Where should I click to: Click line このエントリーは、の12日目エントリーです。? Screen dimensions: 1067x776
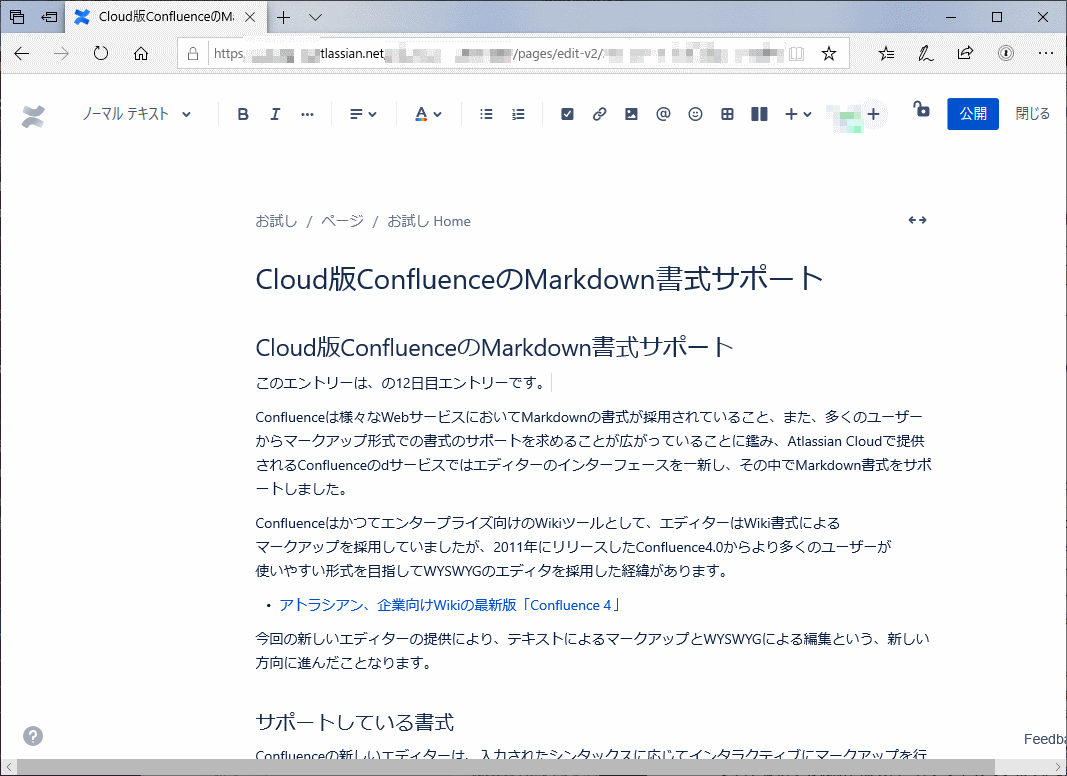(x=402, y=383)
